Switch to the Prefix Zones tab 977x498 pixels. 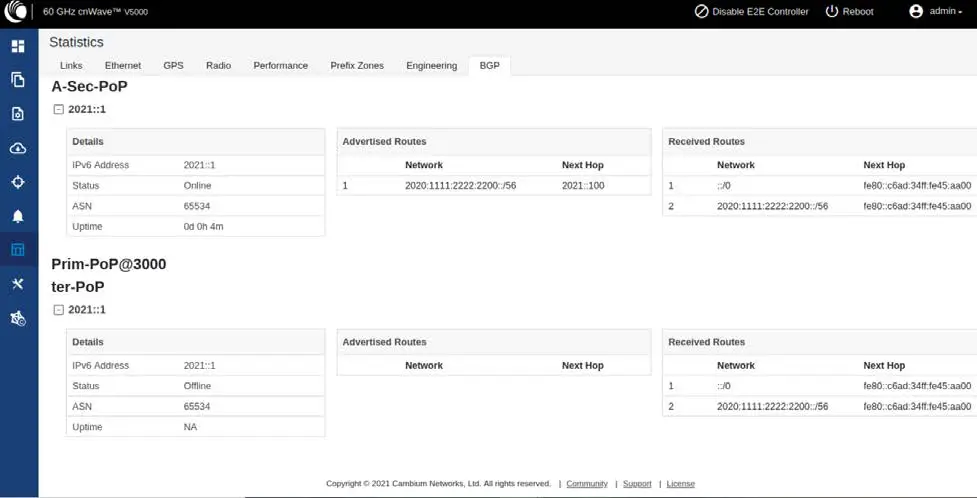pos(357,65)
